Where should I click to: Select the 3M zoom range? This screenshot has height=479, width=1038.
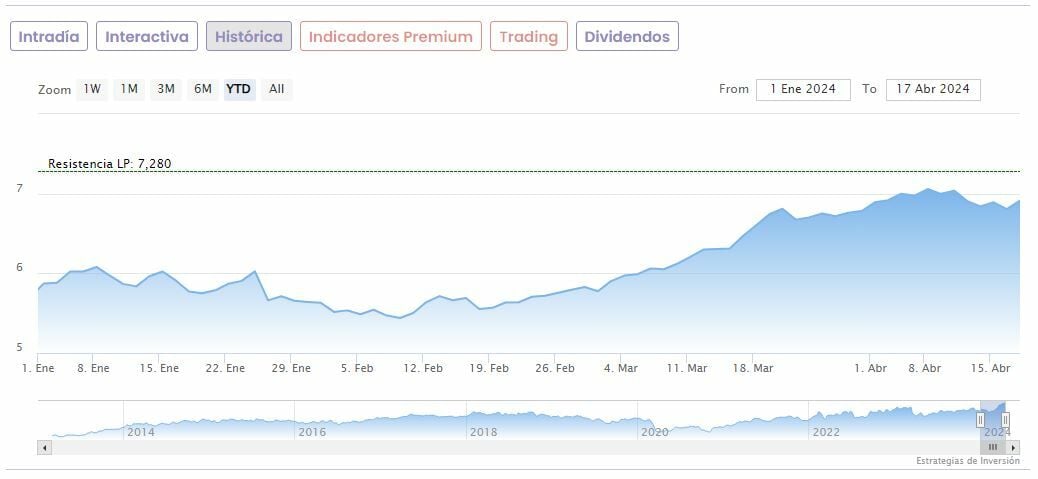point(166,89)
